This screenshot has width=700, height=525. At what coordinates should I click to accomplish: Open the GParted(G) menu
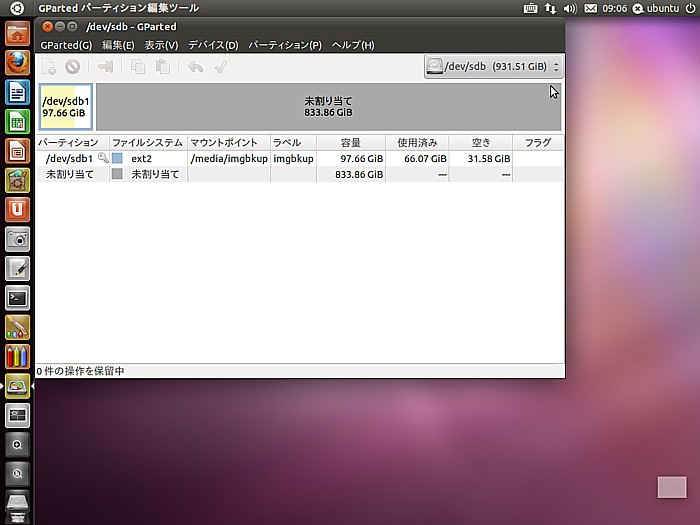(66, 45)
